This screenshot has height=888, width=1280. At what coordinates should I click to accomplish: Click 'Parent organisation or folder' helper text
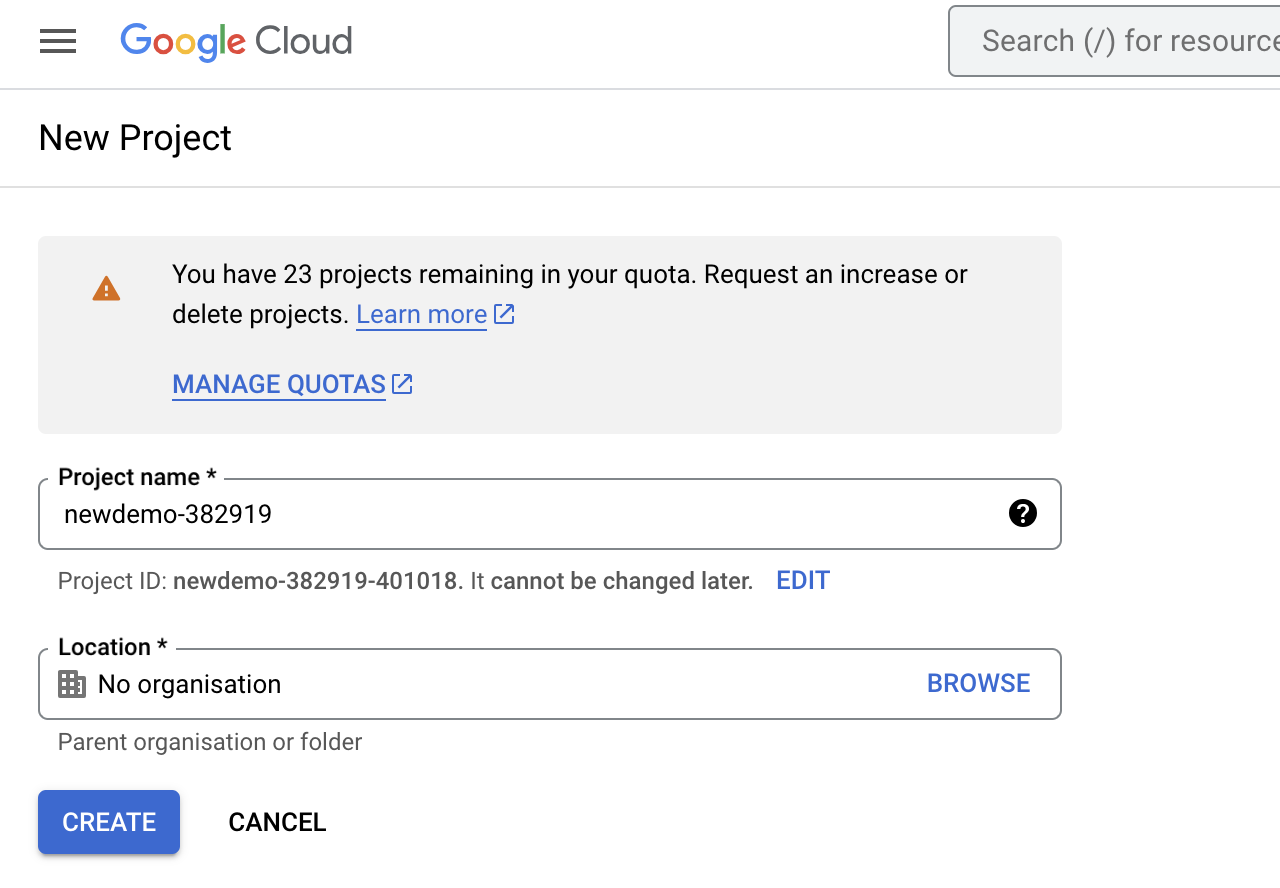click(x=210, y=742)
